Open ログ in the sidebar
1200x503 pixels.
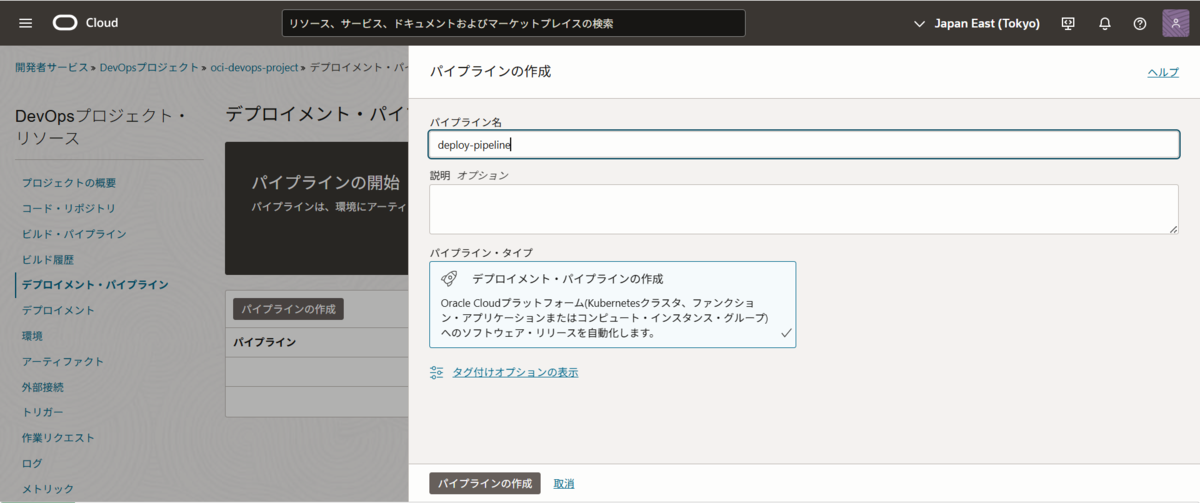tap(33, 463)
